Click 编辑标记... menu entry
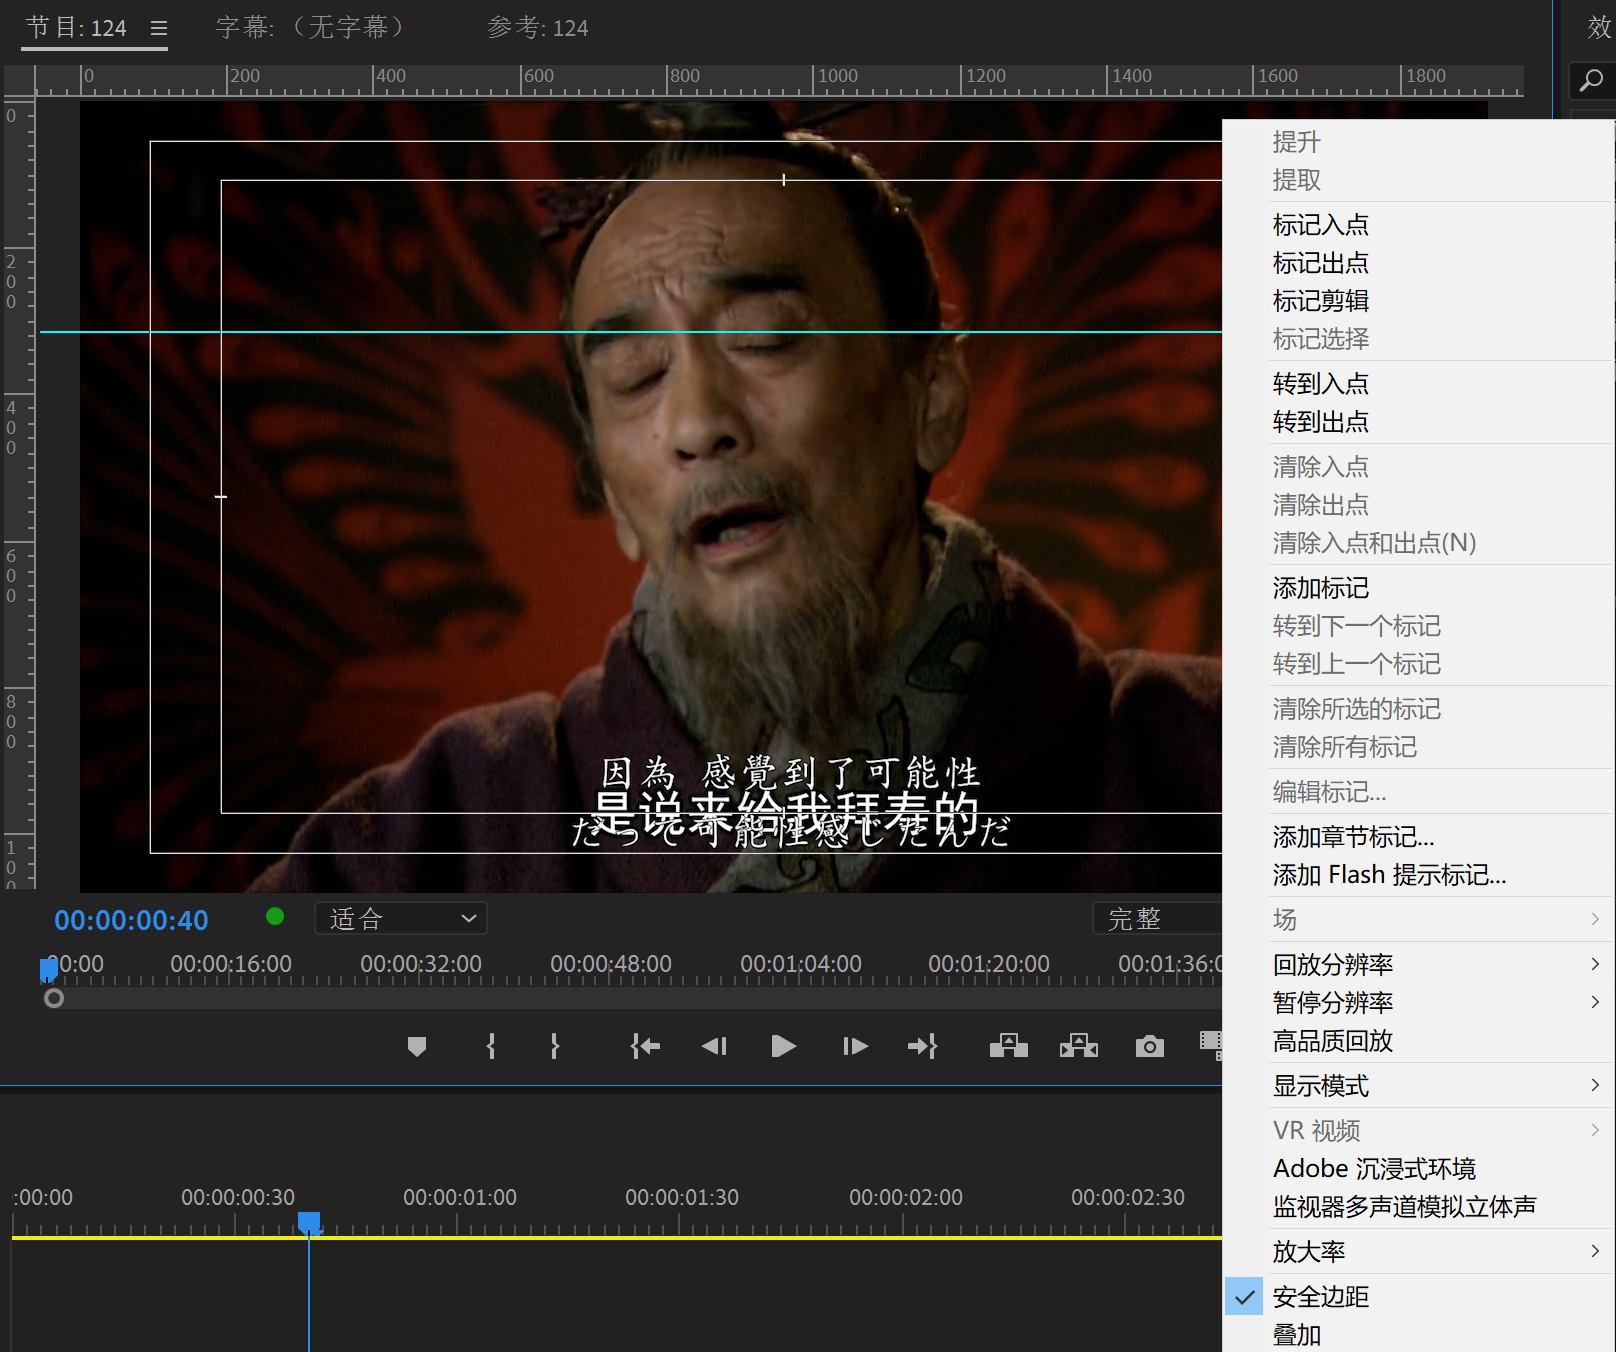 (1419, 792)
